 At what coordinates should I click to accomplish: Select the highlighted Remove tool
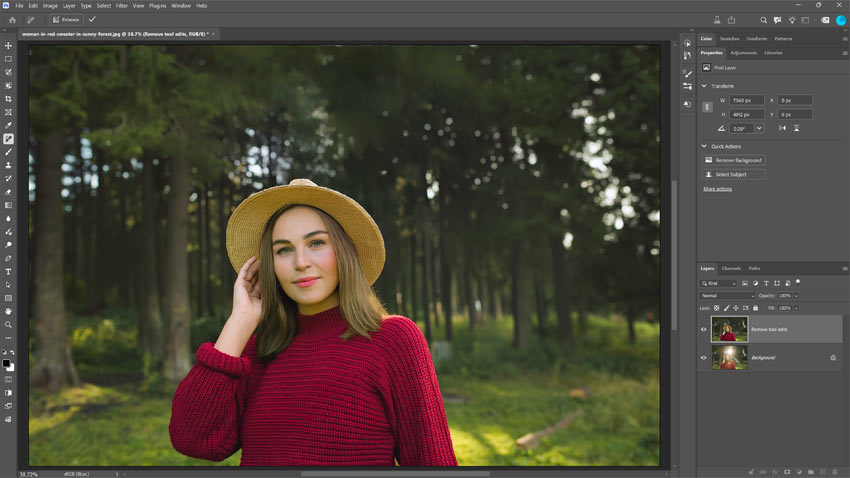[8, 139]
